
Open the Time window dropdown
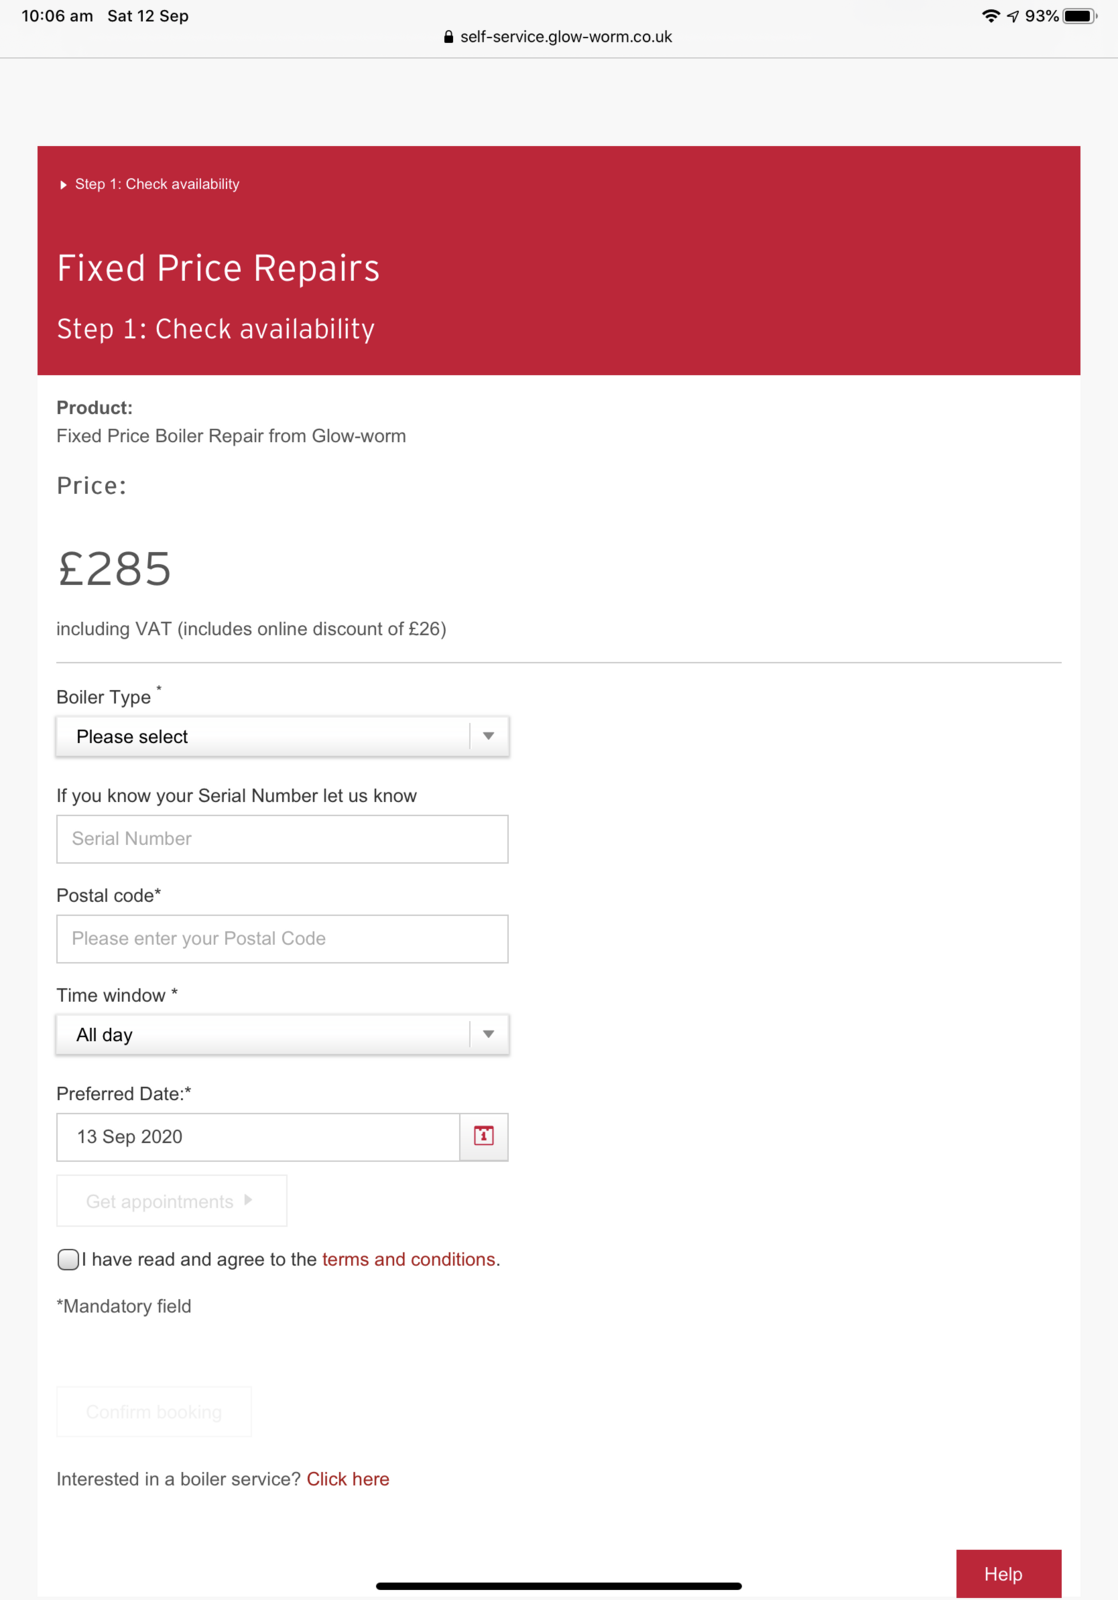point(282,1035)
